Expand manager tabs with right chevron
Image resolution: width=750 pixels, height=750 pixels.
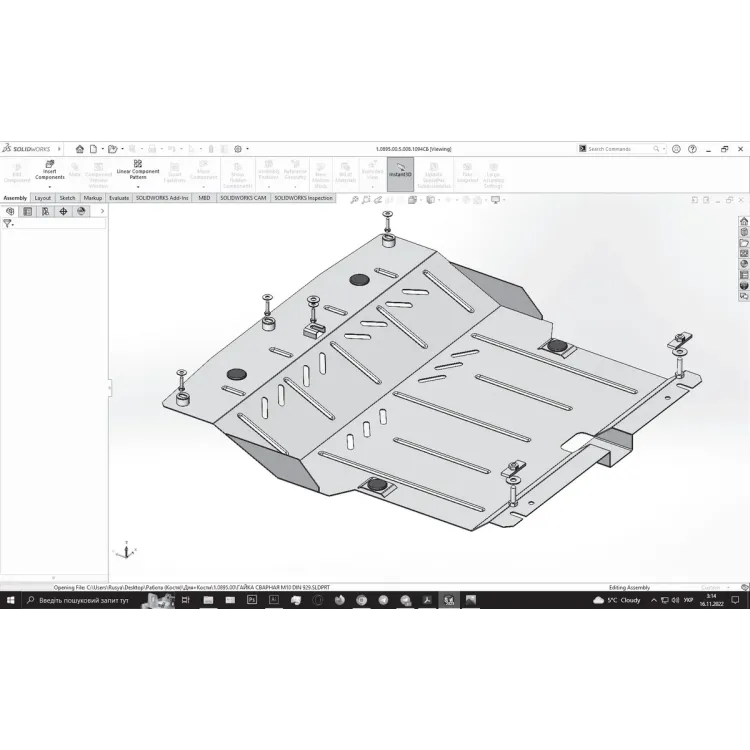click(x=102, y=211)
